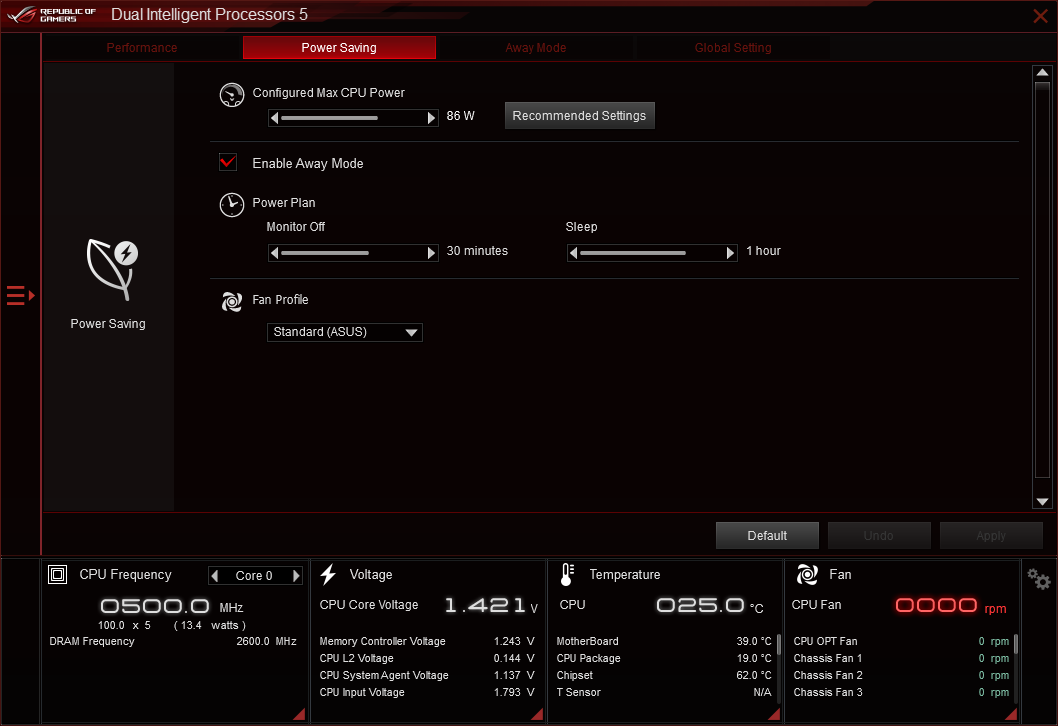Click the Configured Max CPU Power gauge icon

(231, 95)
